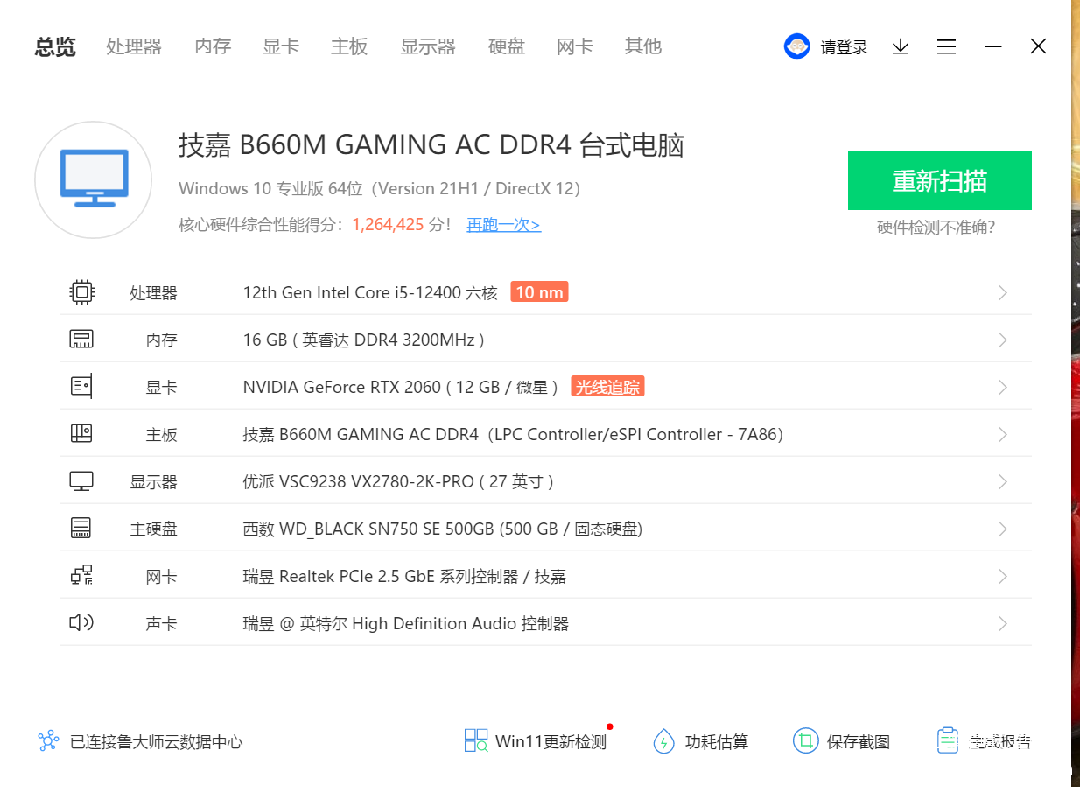Click the network card icon
Image resolution: width=1080 pixels, height=787 pixels.
[82, 576]
